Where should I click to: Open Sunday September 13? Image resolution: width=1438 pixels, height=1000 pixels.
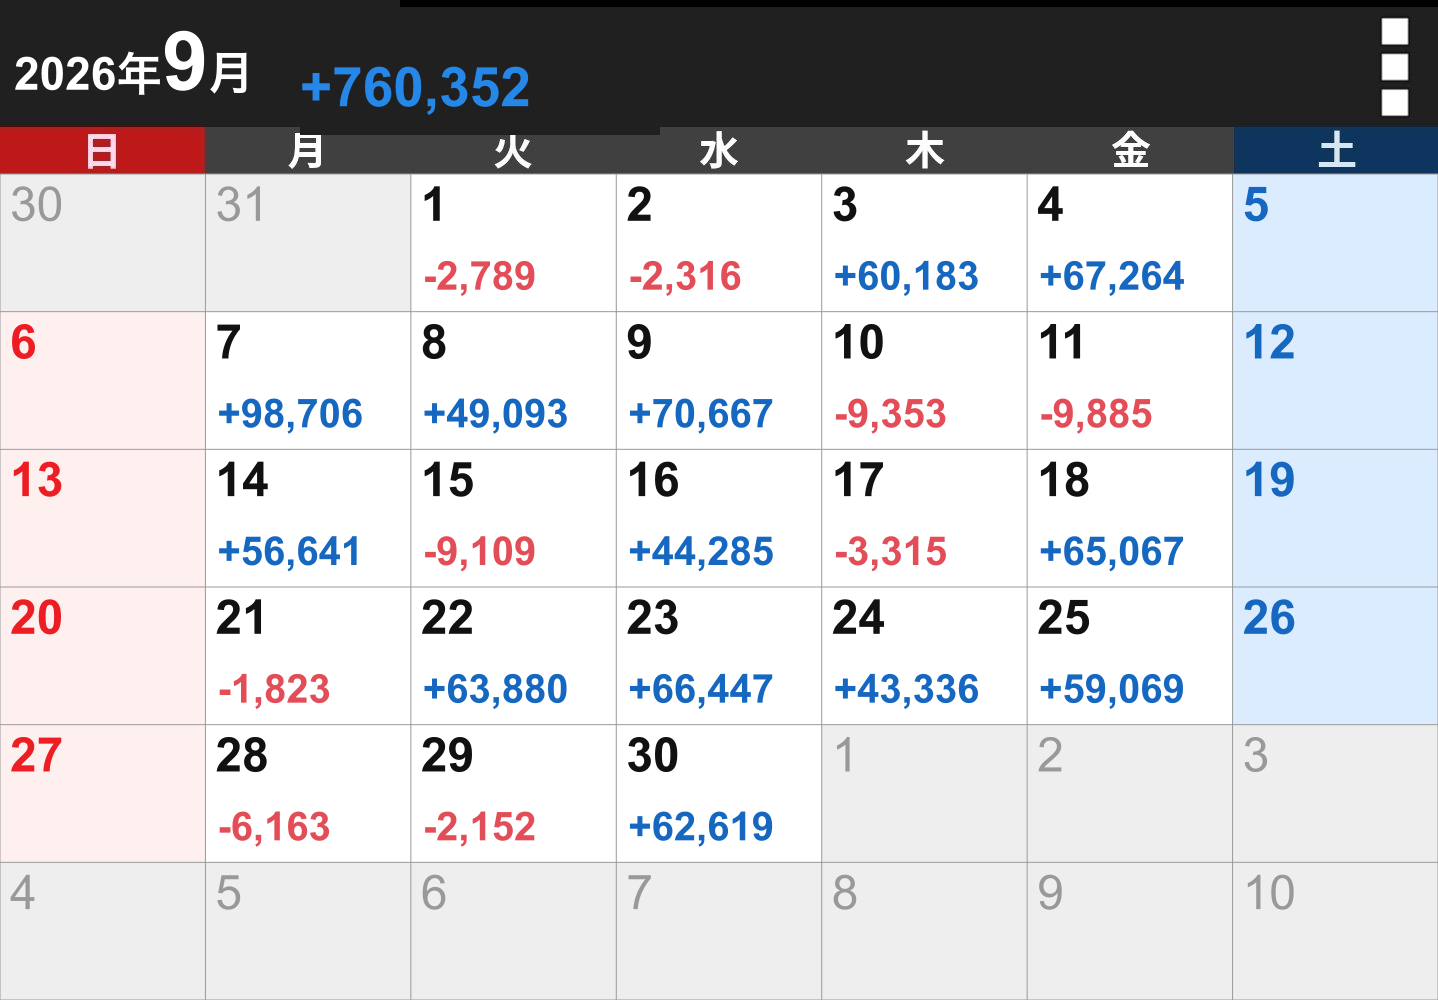point(103,518)
